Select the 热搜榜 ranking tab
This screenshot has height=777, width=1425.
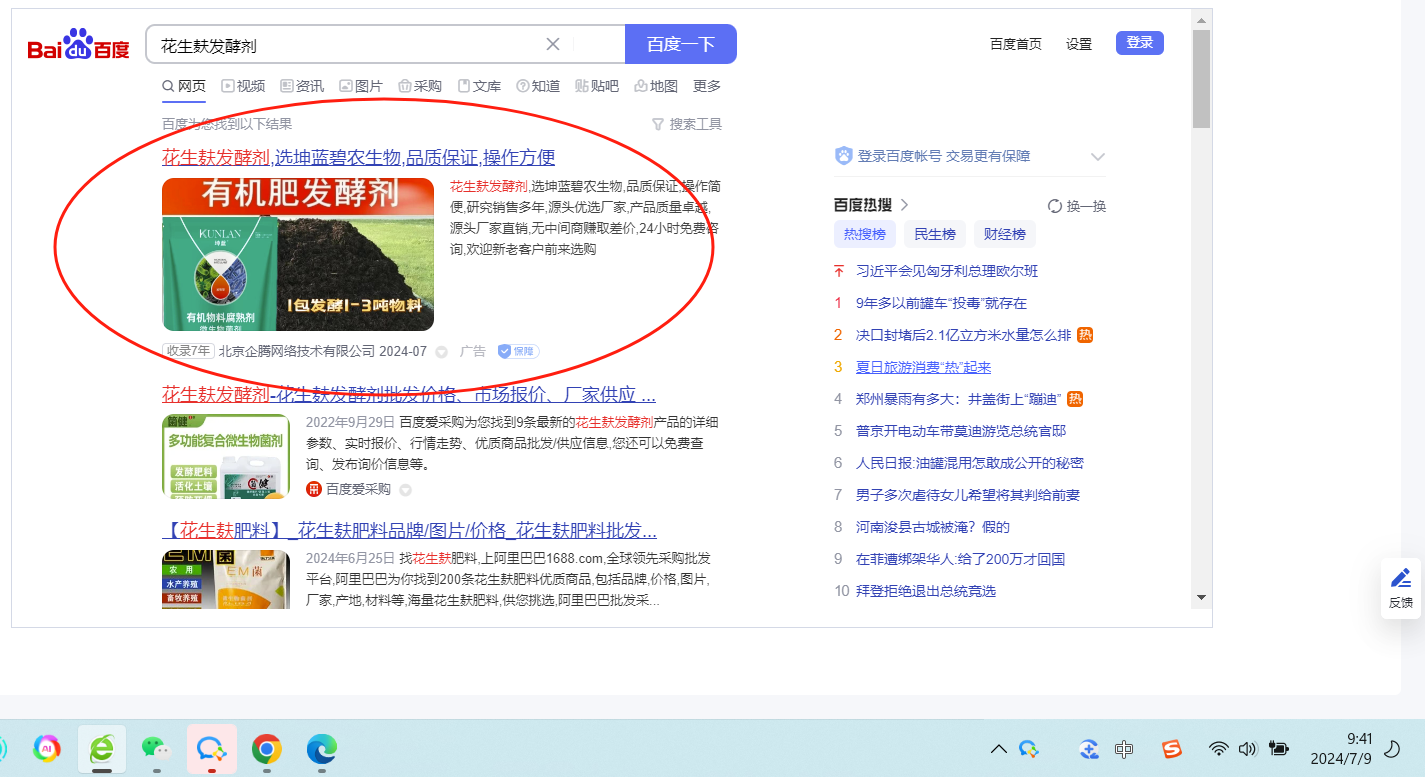pyautogui.click(x=865, y=234)
